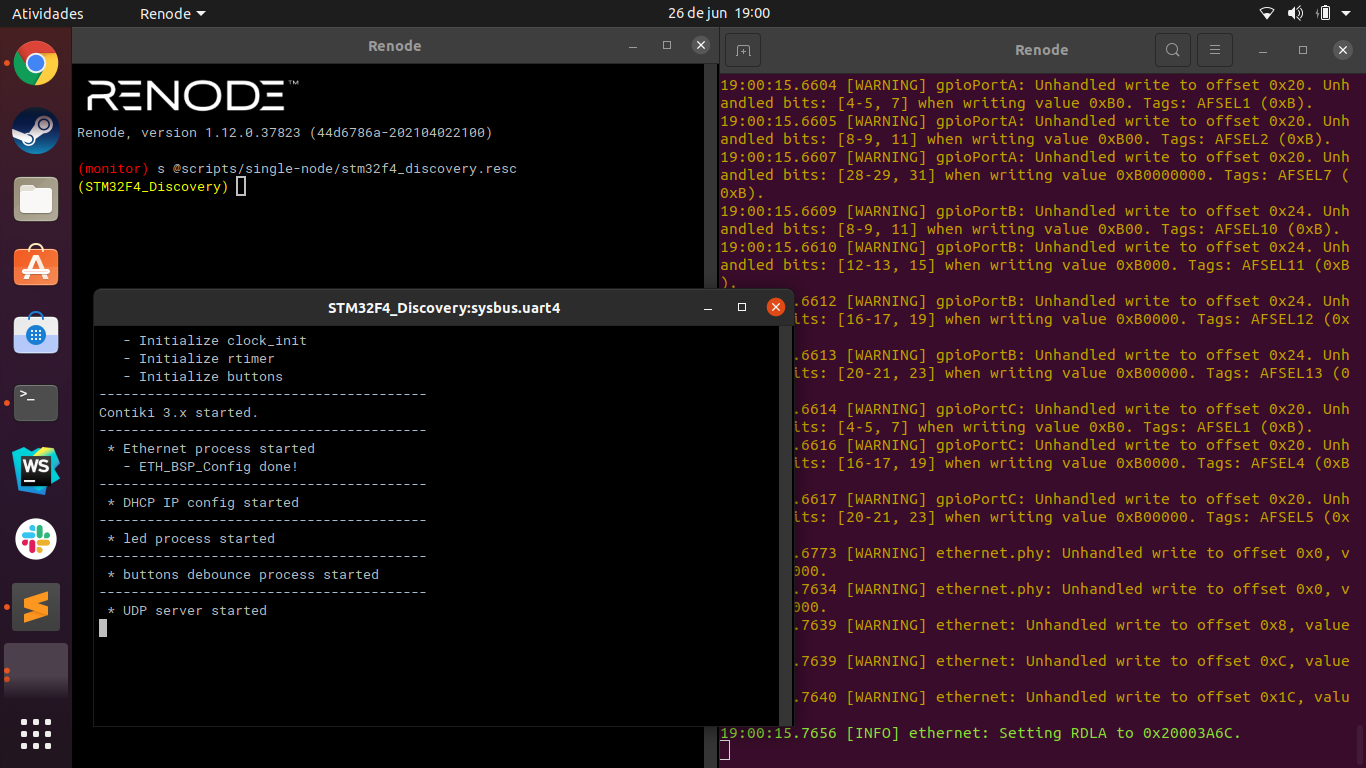Launch WebStorm from the dock
Screen dimensions: 1366x768
36,471
